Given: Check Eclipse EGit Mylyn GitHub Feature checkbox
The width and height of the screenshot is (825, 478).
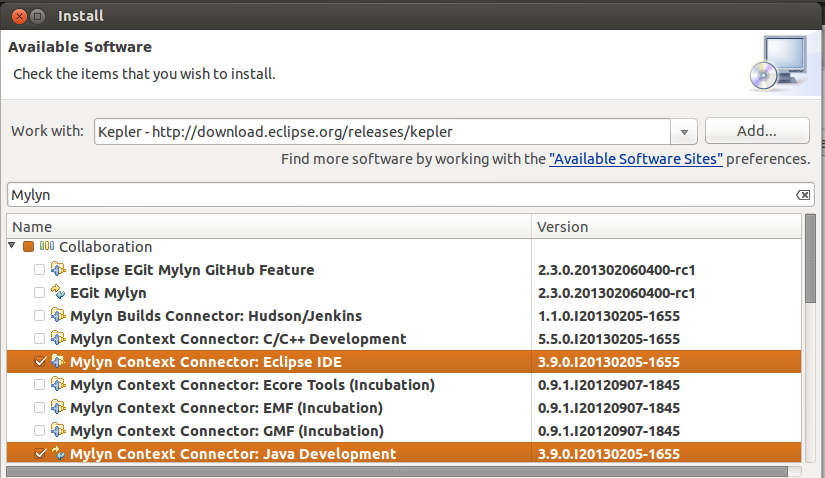Looking at the screenshot, I should point(39,270).
